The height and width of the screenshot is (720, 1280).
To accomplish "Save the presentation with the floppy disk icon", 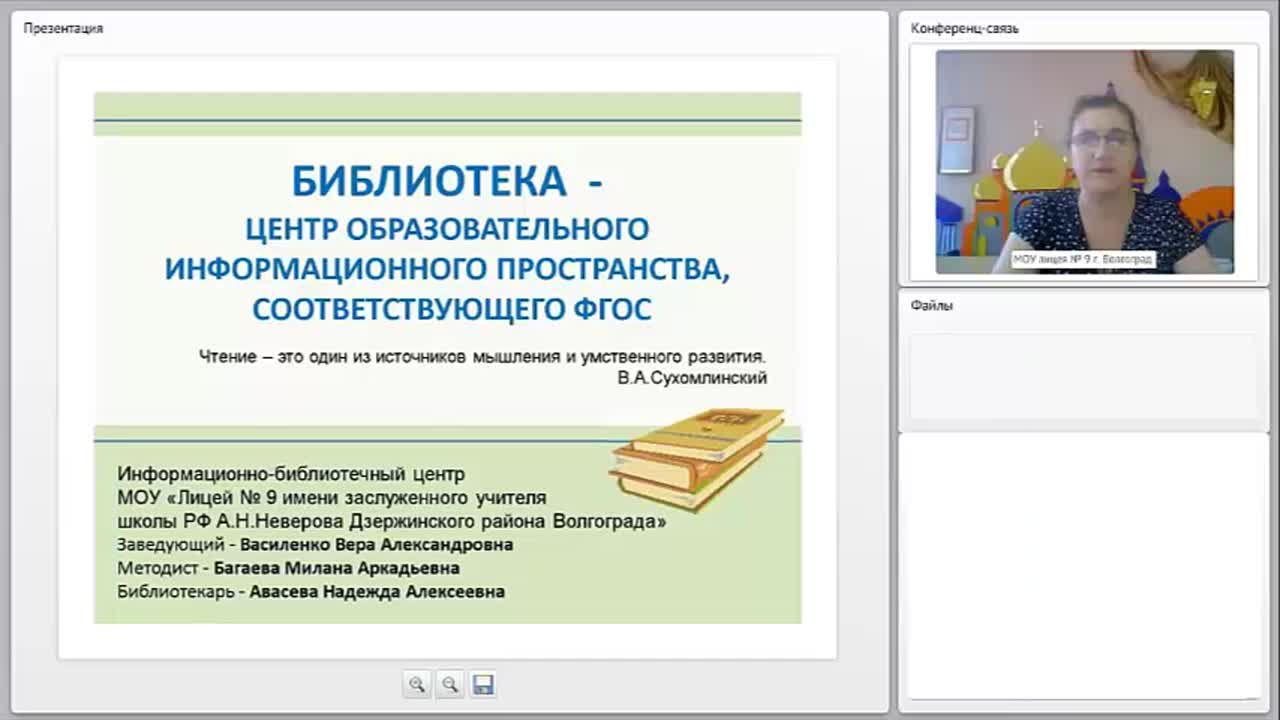I will tap(483, 684).
